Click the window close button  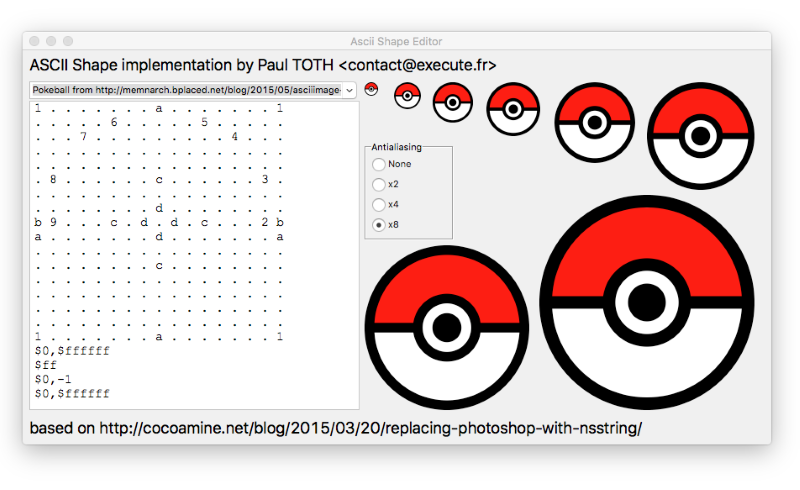point(34,41)
